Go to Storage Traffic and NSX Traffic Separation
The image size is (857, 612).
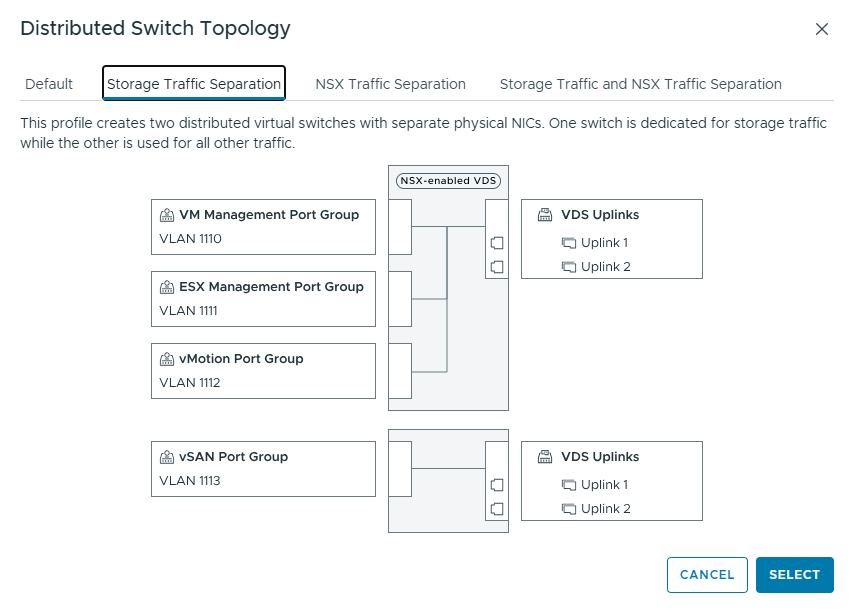[x=640, y=84]
